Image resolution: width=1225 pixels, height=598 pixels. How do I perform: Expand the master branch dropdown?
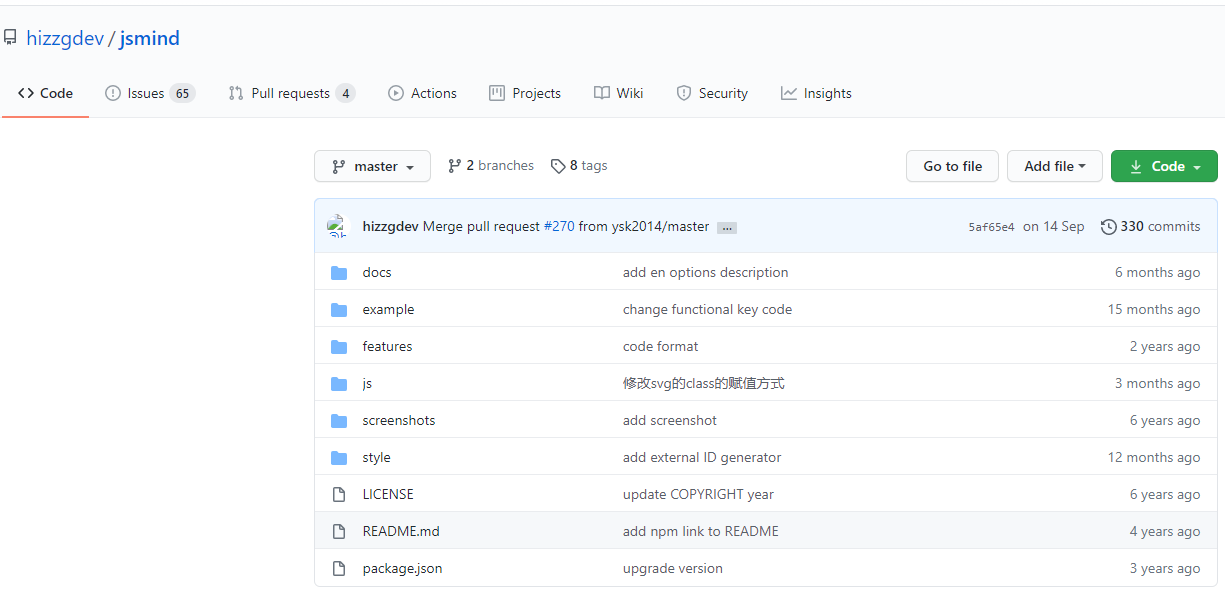[372, 166]
